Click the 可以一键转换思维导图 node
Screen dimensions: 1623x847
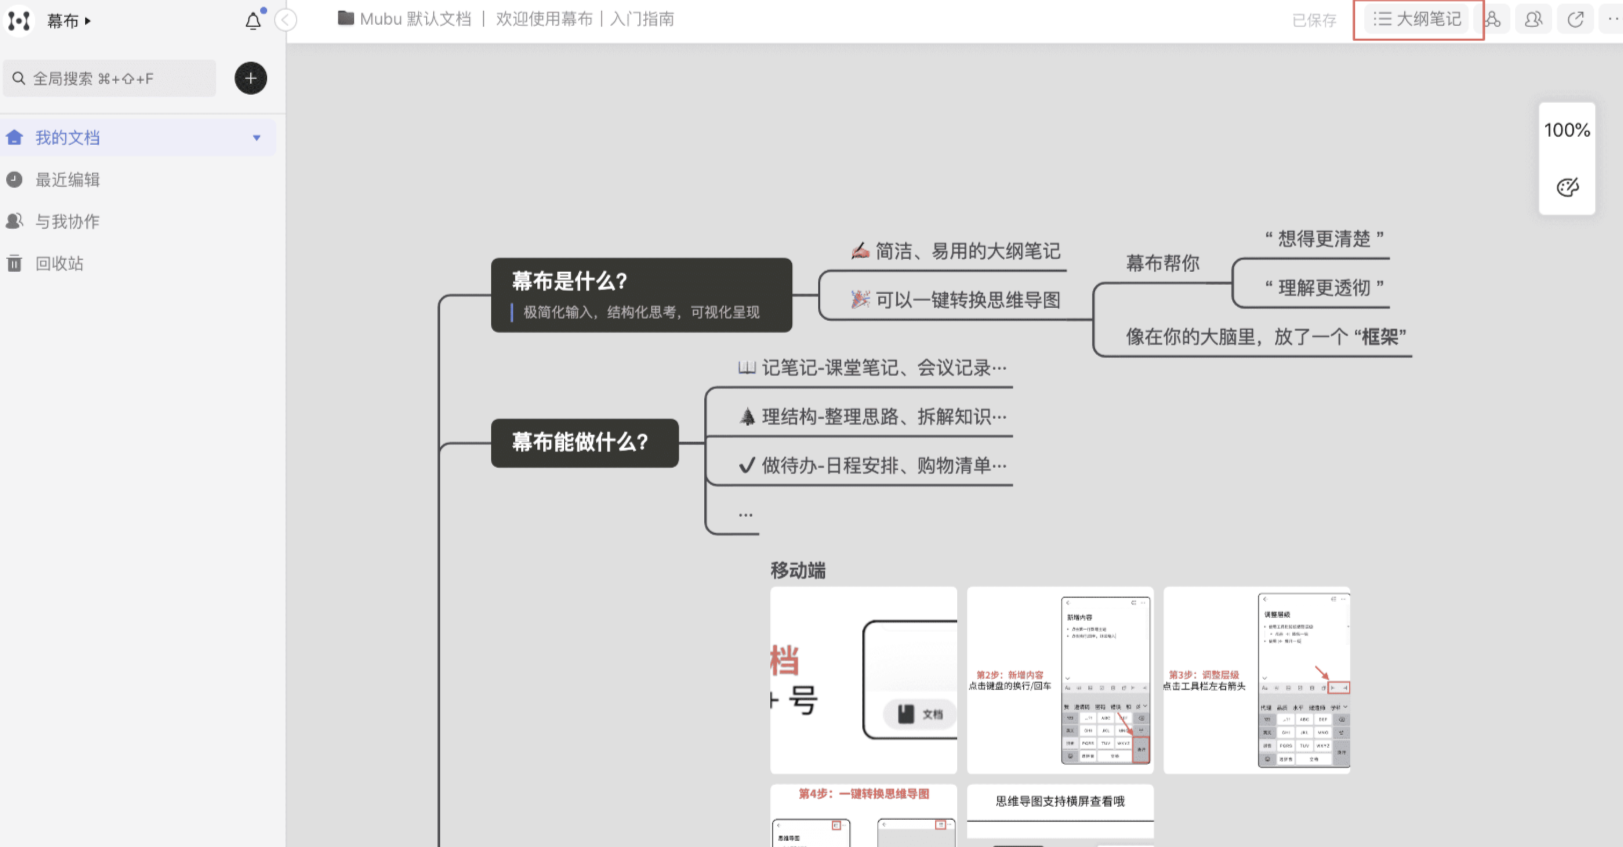pyautogui.click(x=956, y=300)
